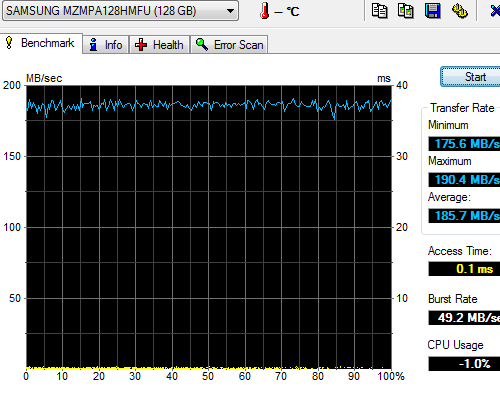Click the 185.7 MB/s average value
This screenshot has height=395, width=500.
pos(464,216)
